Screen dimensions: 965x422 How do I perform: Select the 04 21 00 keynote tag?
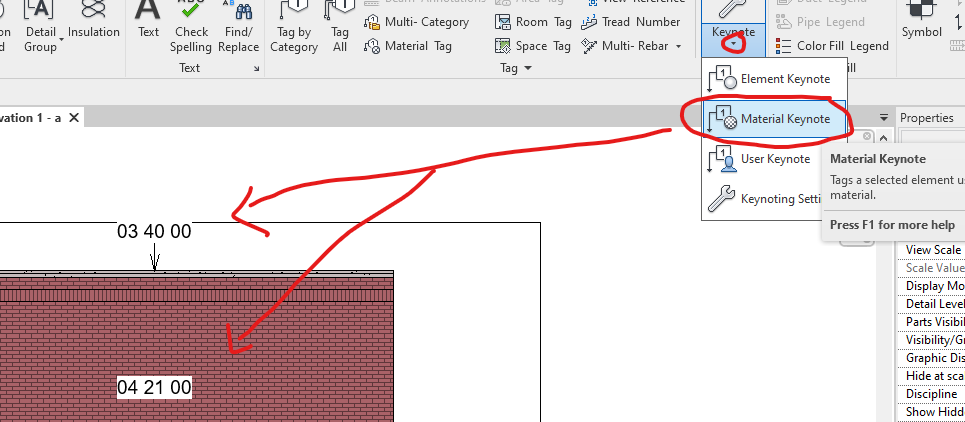click(x=154, y=388)
